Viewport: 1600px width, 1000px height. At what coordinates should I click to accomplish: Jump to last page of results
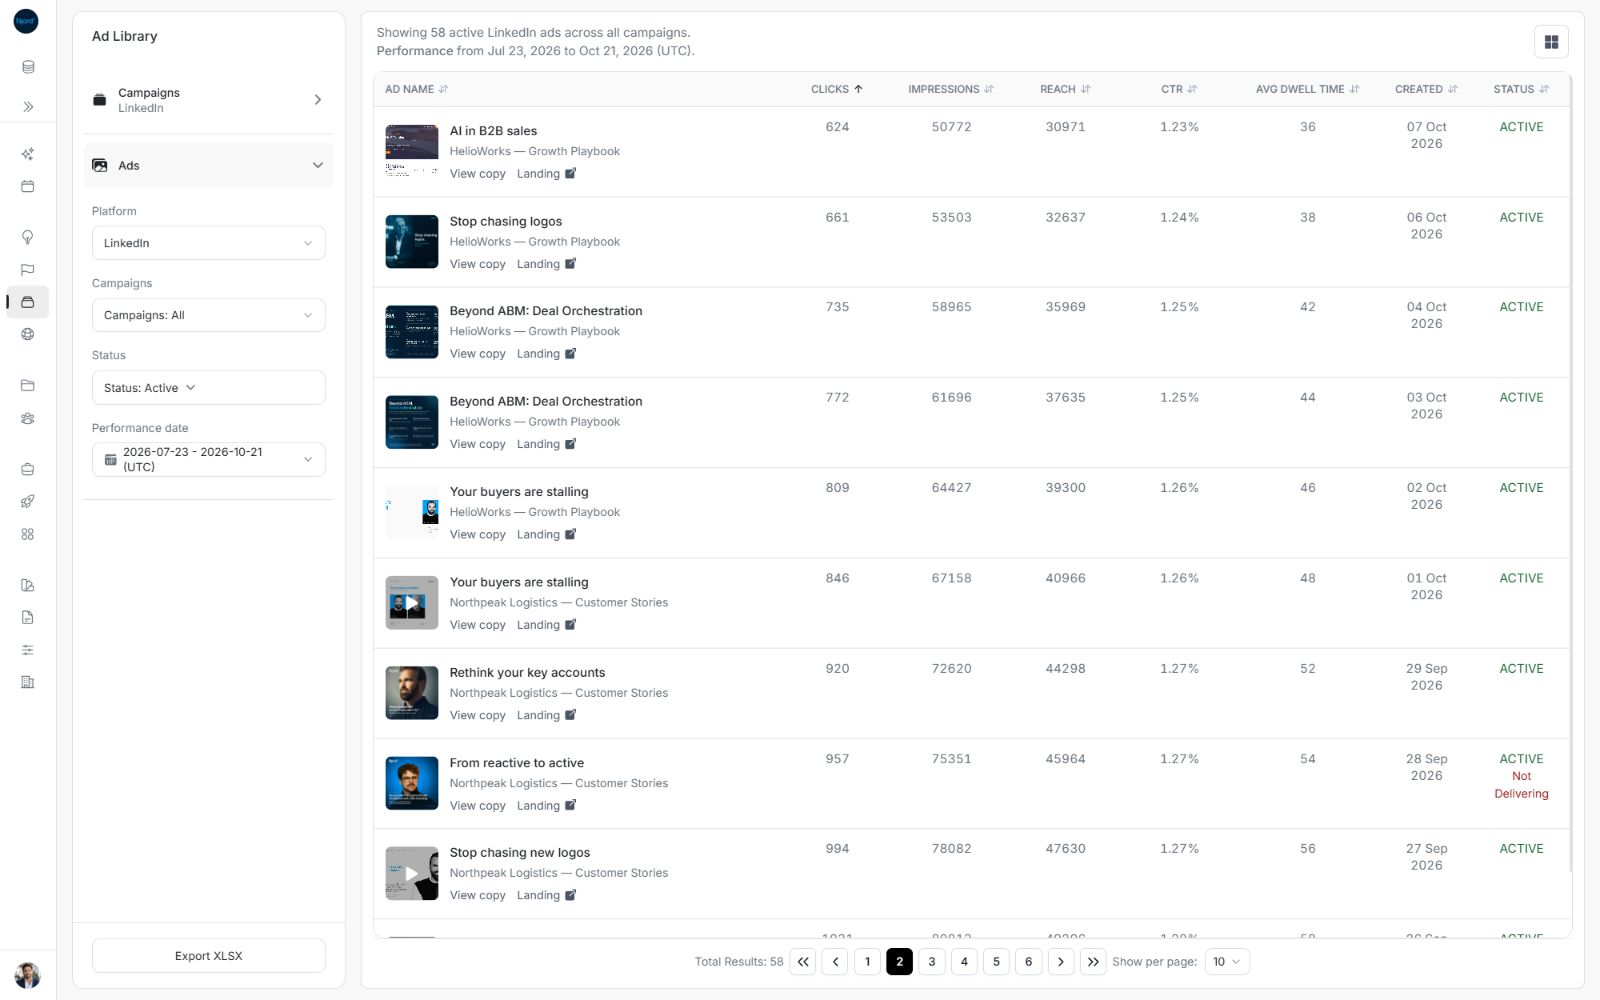pyautogui.click(x=1093, y=962)
